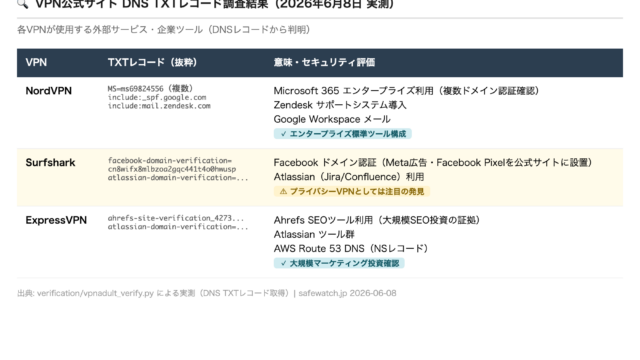Screen dimensions: 640x360
Task: Click ExpressVPN's 'atlassian-domain-verification=...' record
Action: pos(178,227)
